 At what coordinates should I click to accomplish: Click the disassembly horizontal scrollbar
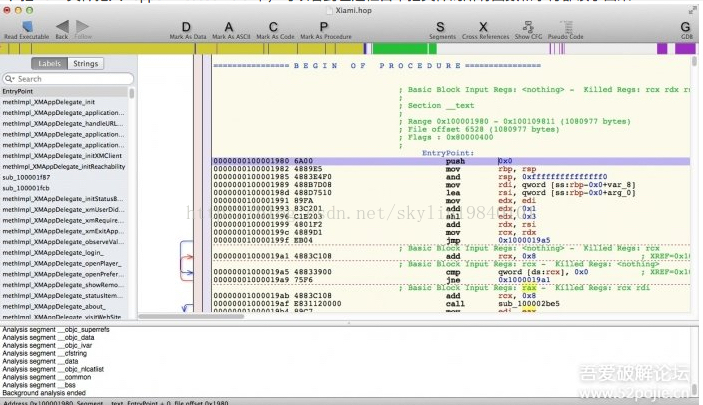pos(191,316)
